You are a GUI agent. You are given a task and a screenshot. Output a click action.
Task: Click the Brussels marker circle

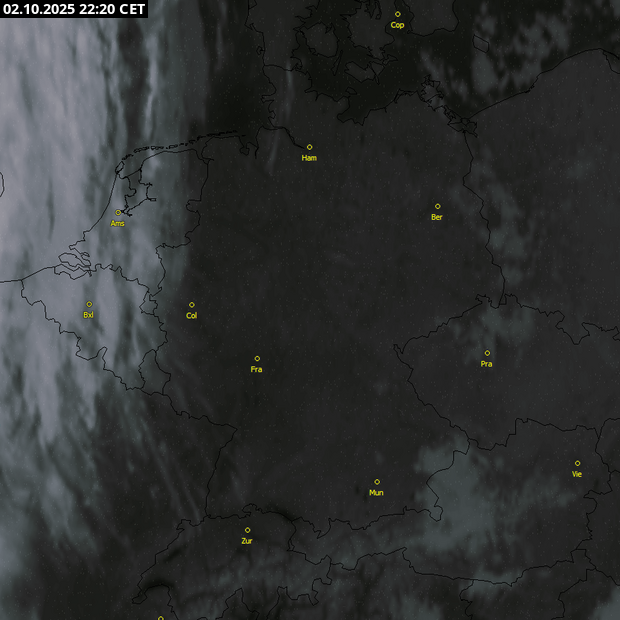click(88, 304)
